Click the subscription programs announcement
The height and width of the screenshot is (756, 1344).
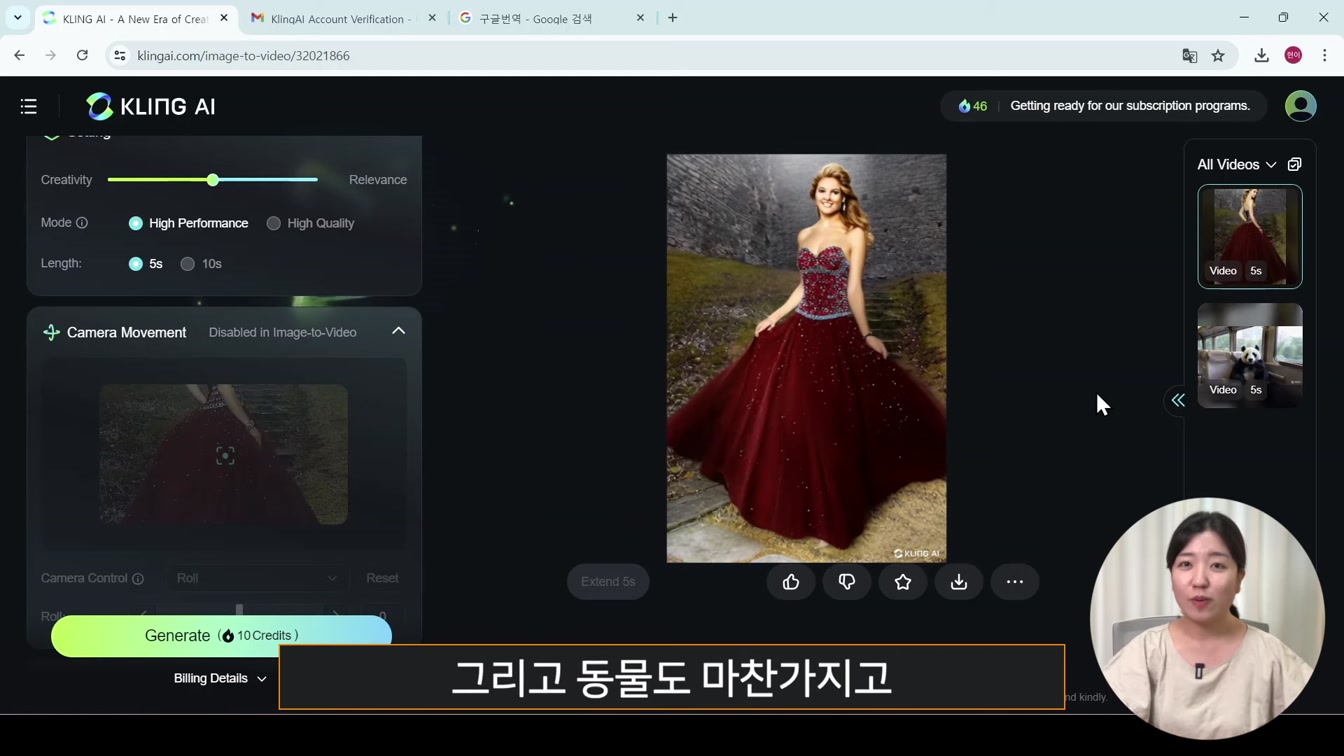pos(1130,106)
